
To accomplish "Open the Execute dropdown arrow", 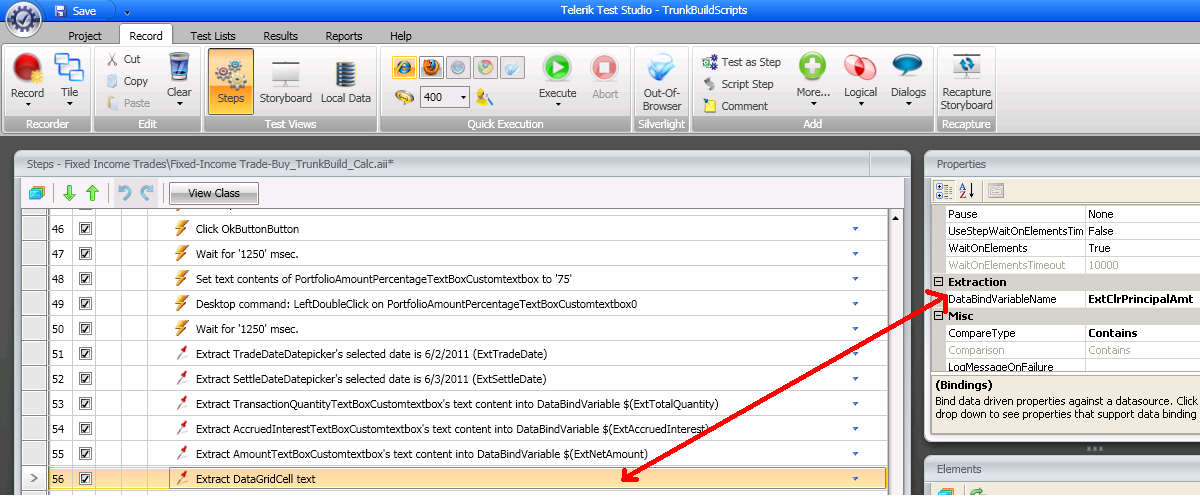I will 557,104.
